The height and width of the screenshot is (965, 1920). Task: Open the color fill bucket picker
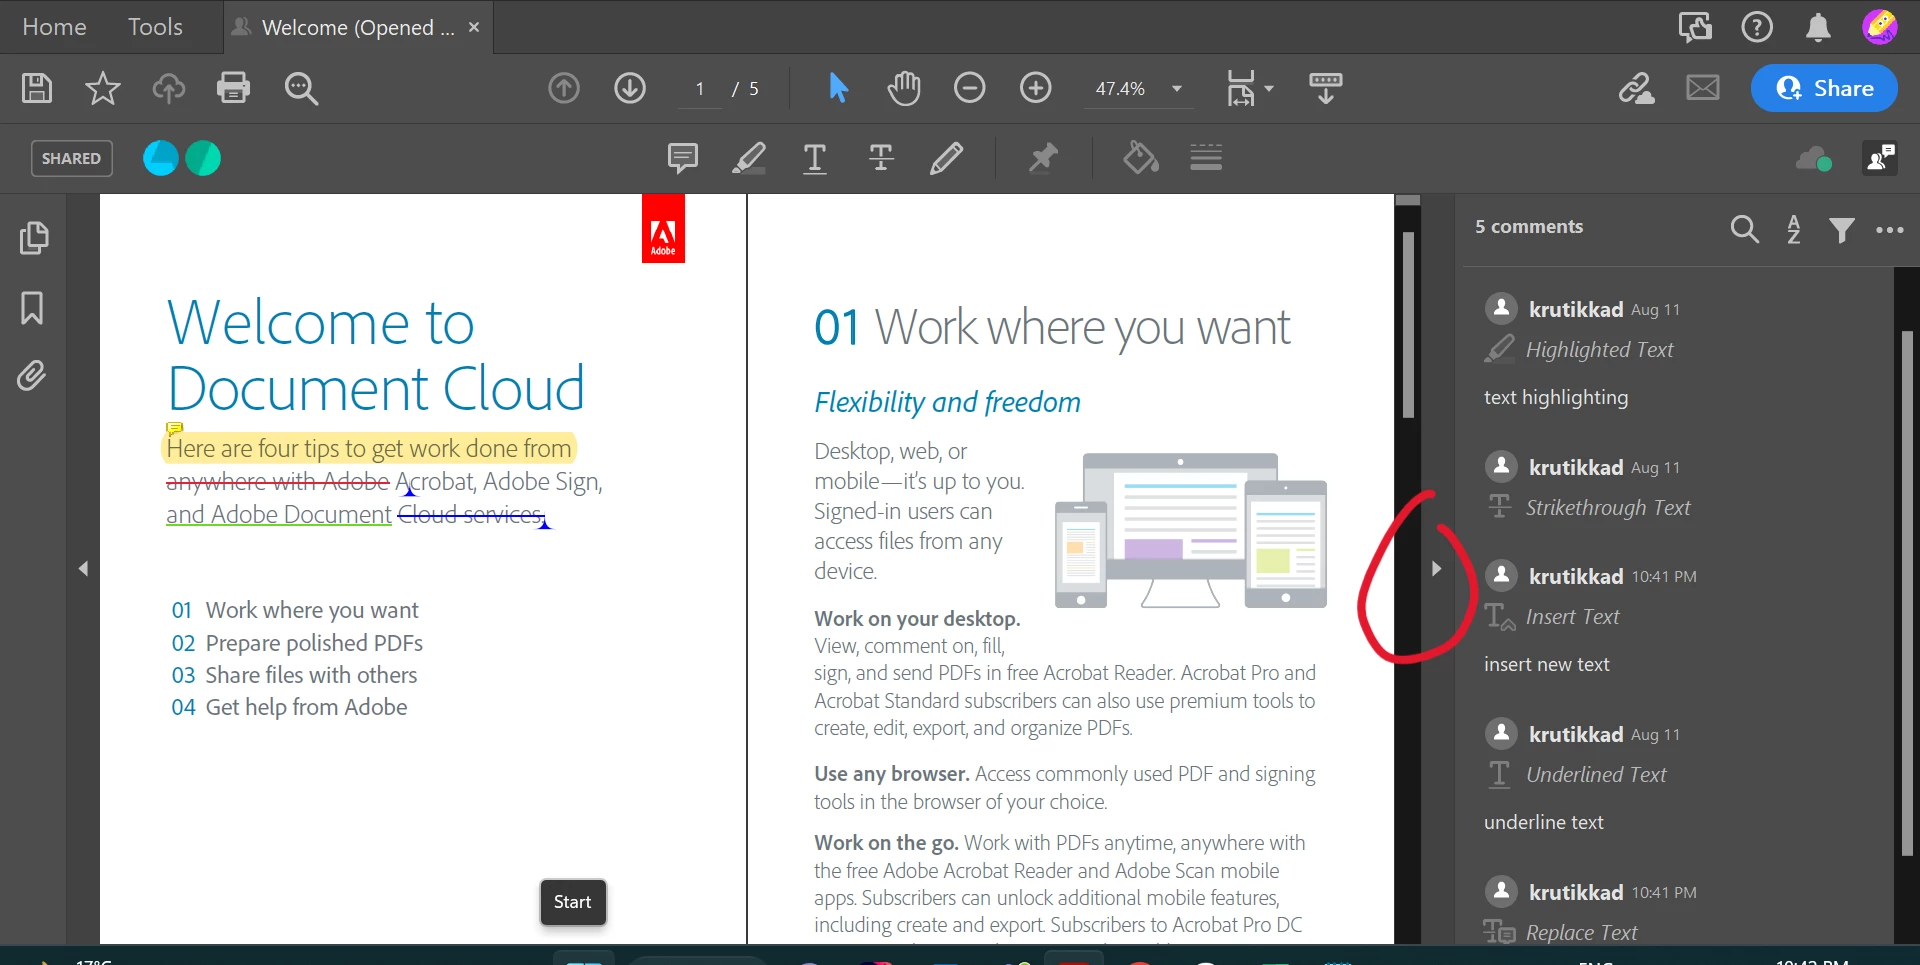click(x=1140, y=157)
